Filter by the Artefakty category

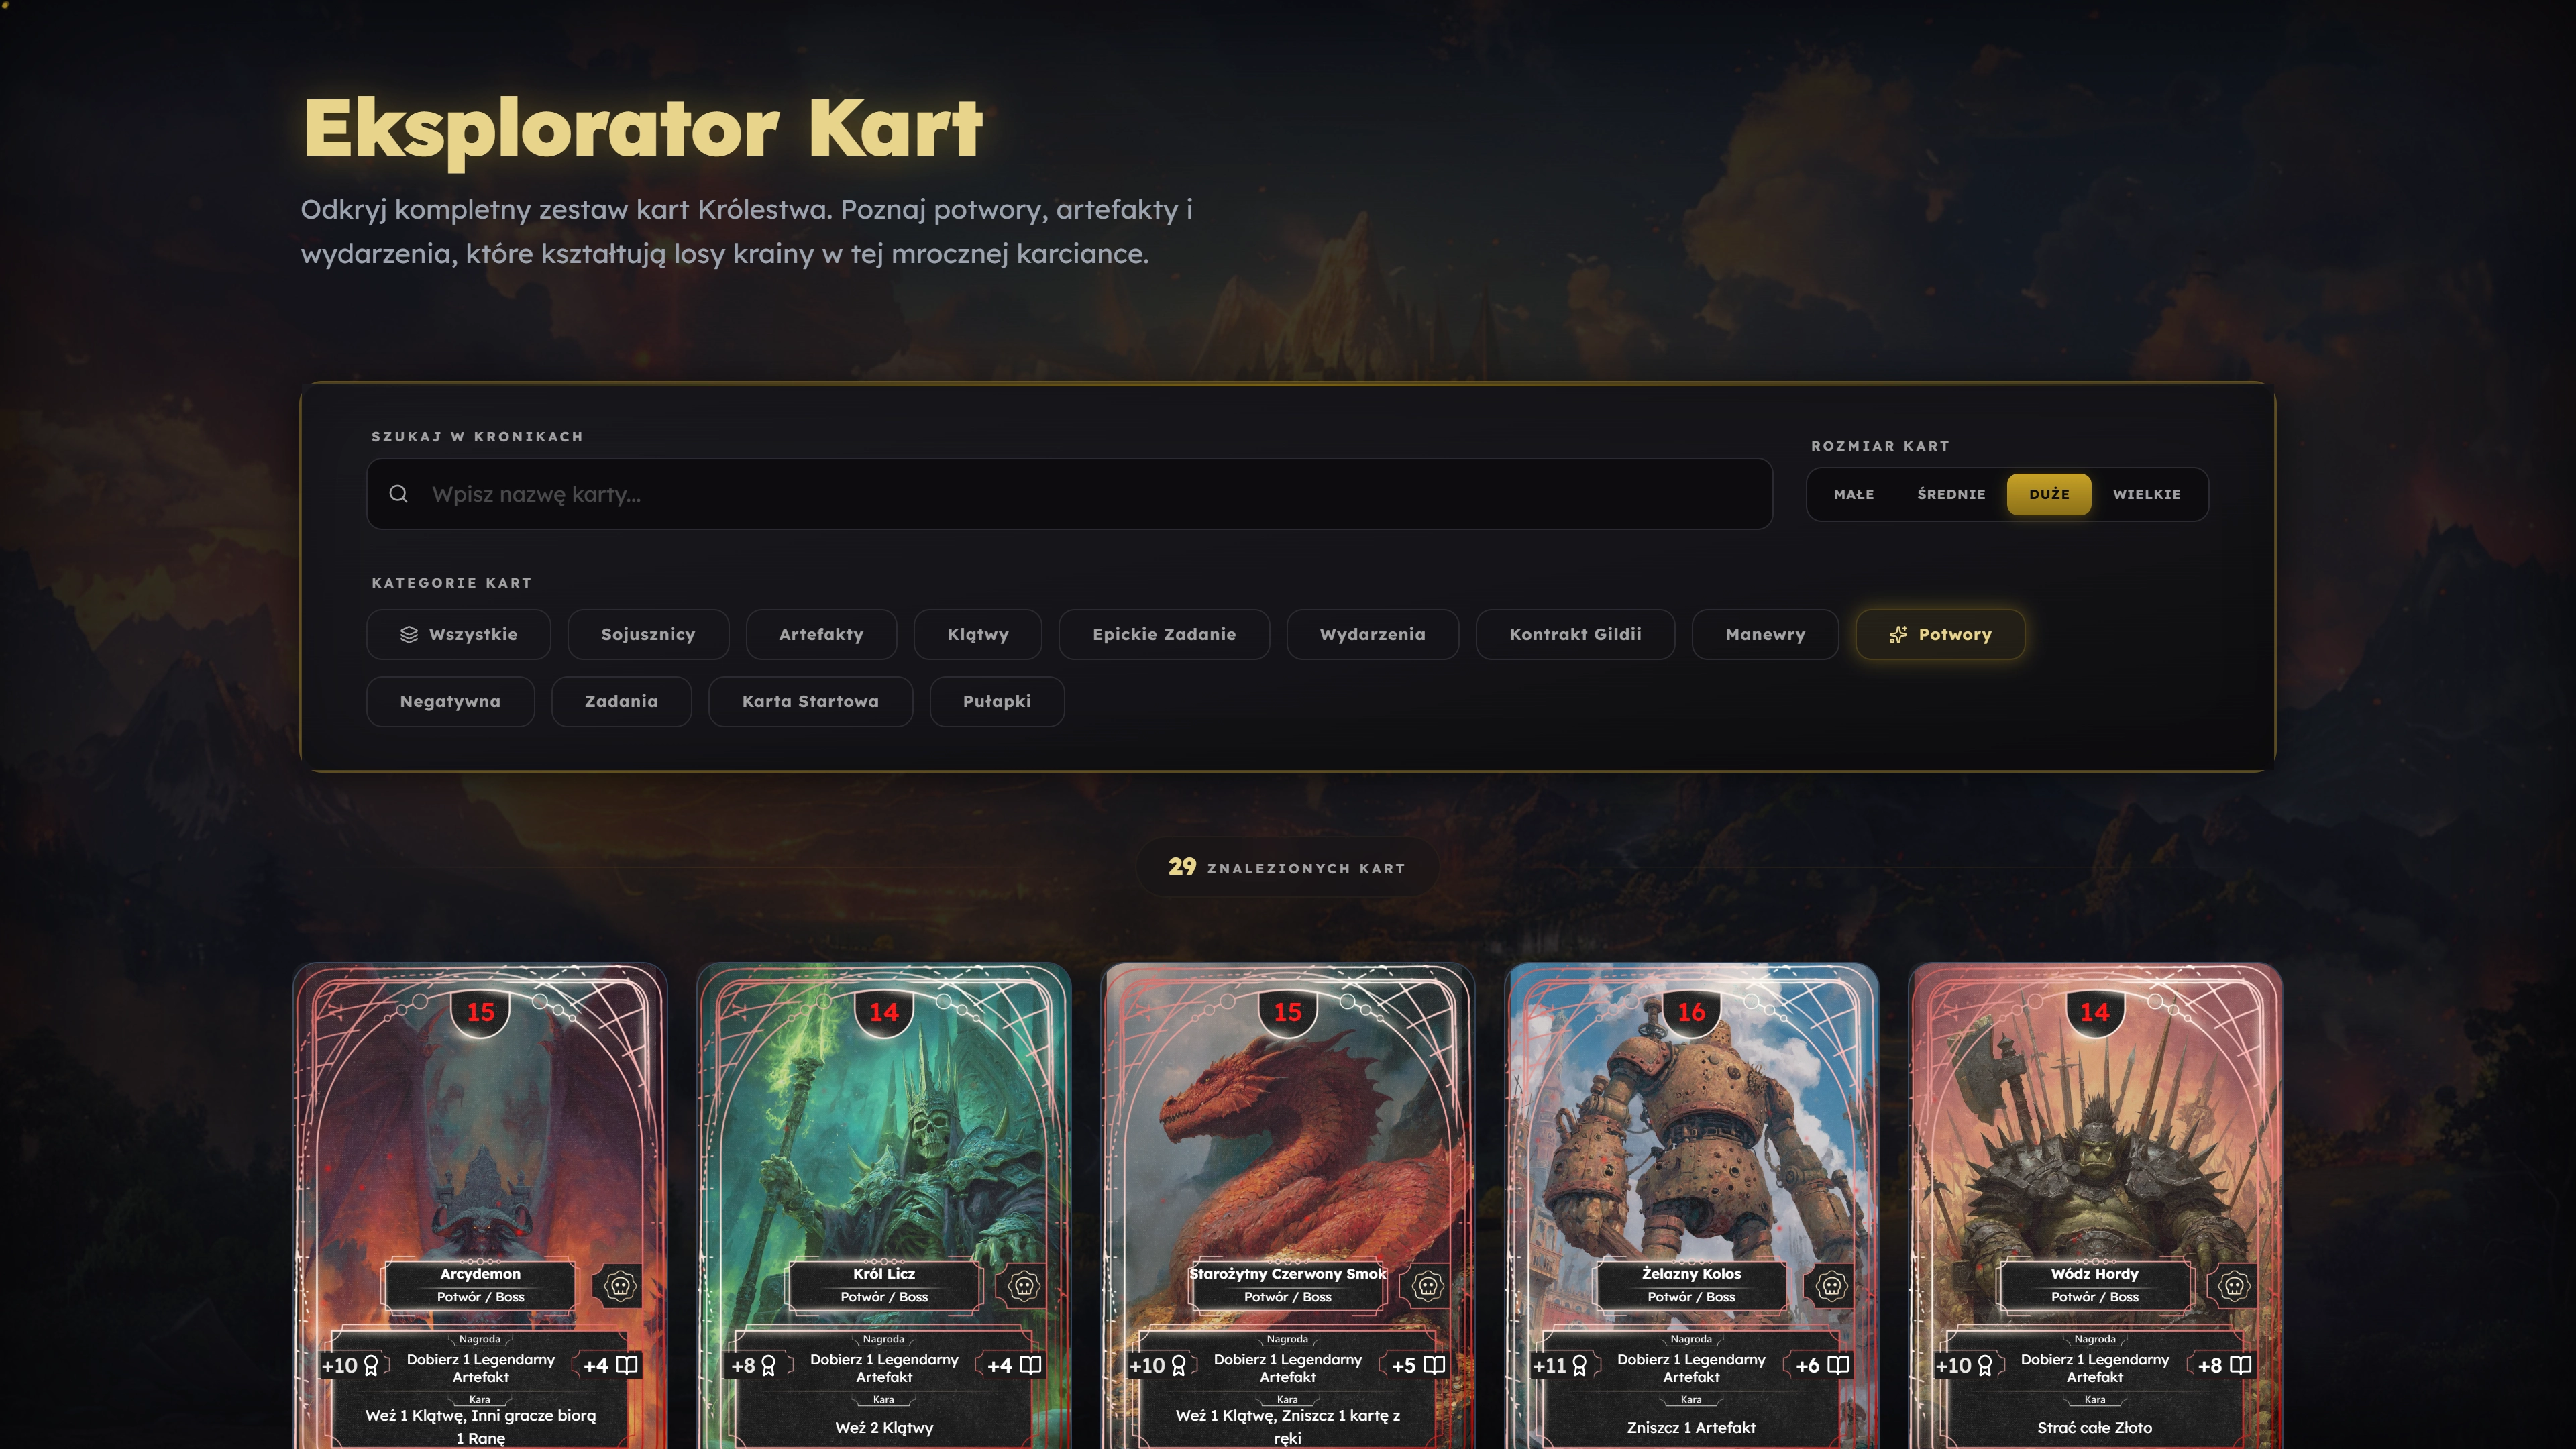coord(821,634)
